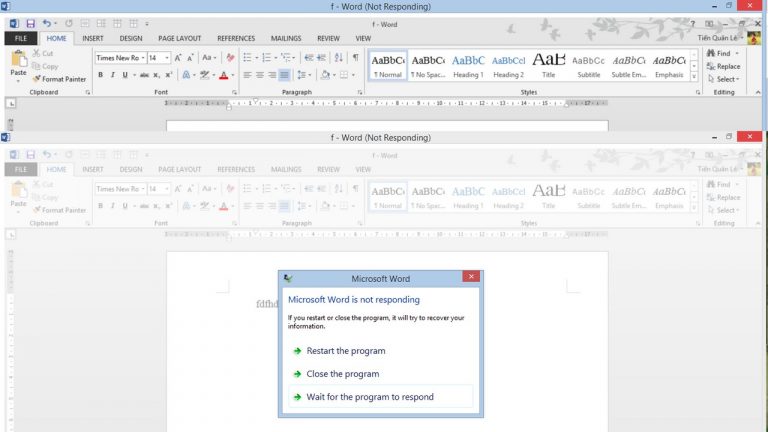The height and width of the screenshot is (432, 768).
Task: Toggle Underline in top Word window
Action: point(125,75)
